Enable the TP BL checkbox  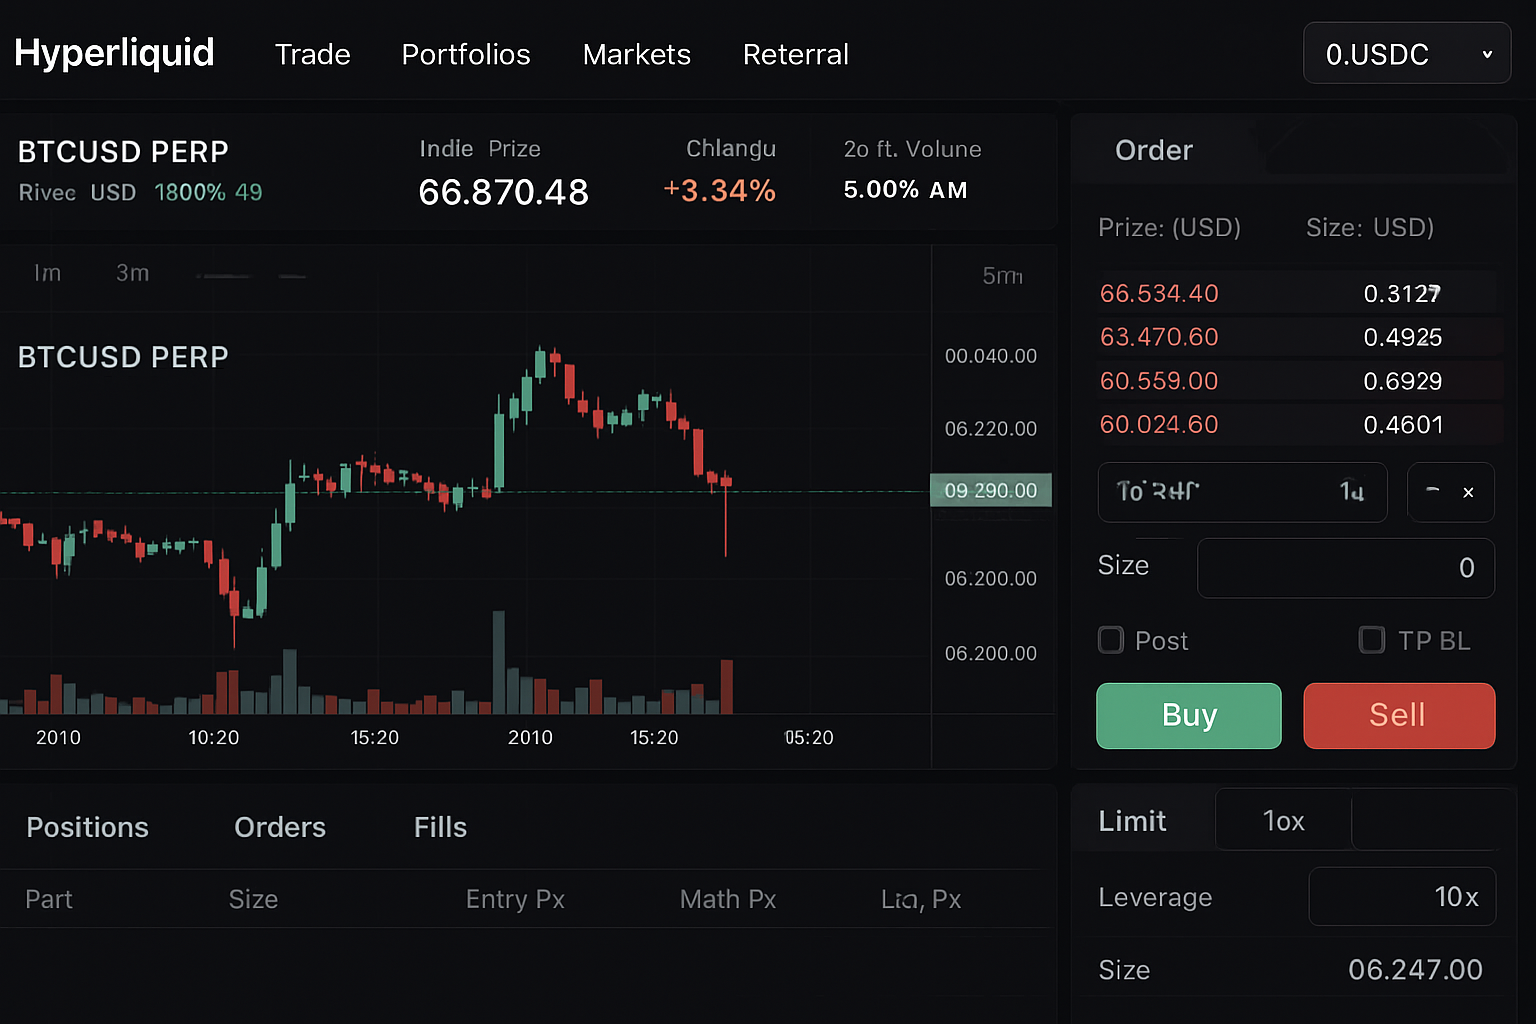coord(1371,640)
